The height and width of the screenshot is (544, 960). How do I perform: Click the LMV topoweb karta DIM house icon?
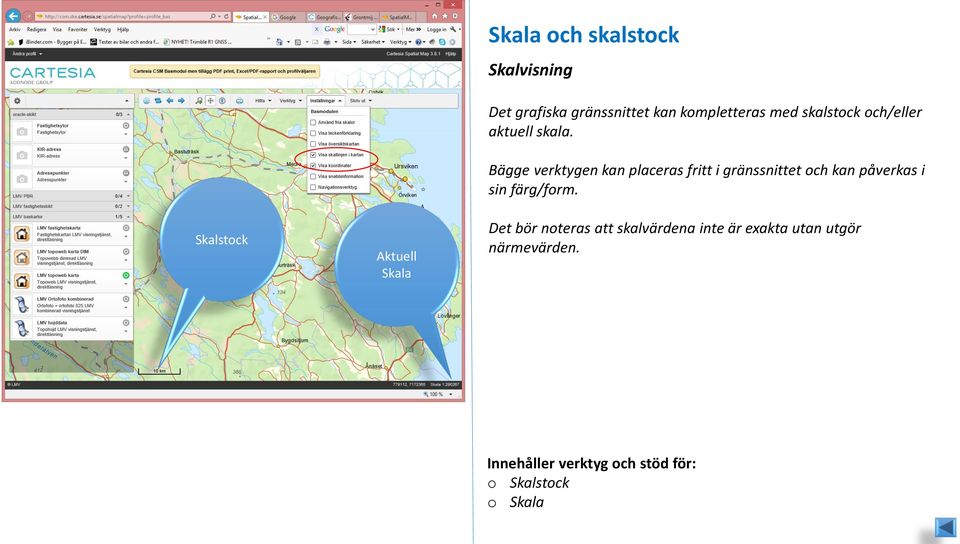click(x=22, y=258)
